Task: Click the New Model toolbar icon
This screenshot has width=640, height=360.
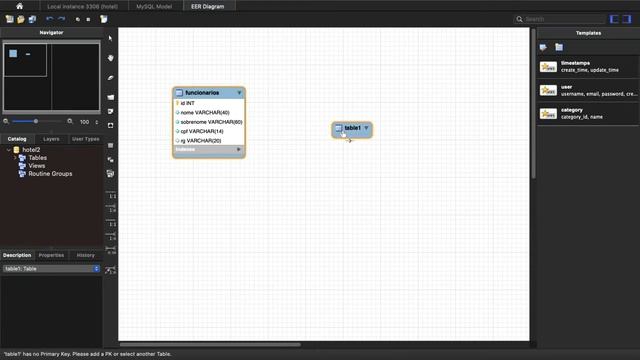Action: [9, 19]
